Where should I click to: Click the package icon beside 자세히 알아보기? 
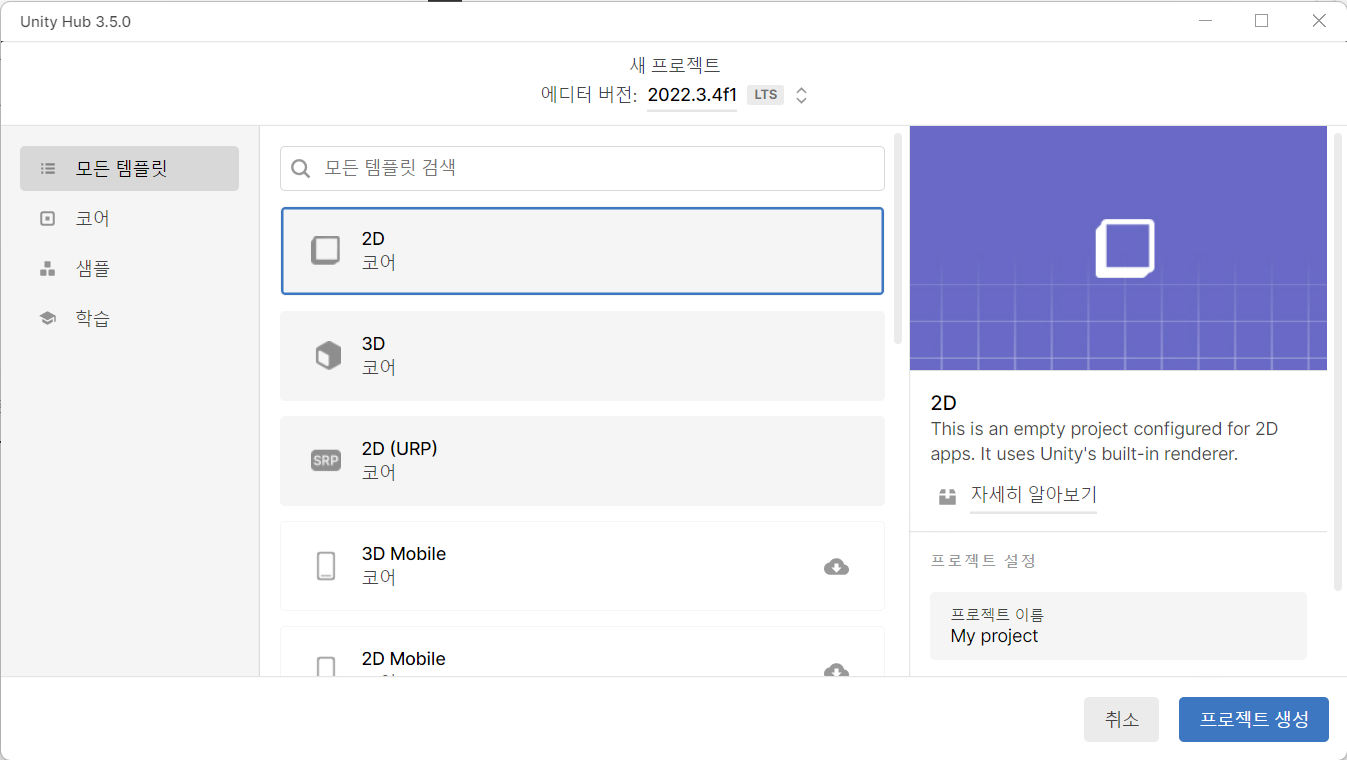tap(947, 496)
